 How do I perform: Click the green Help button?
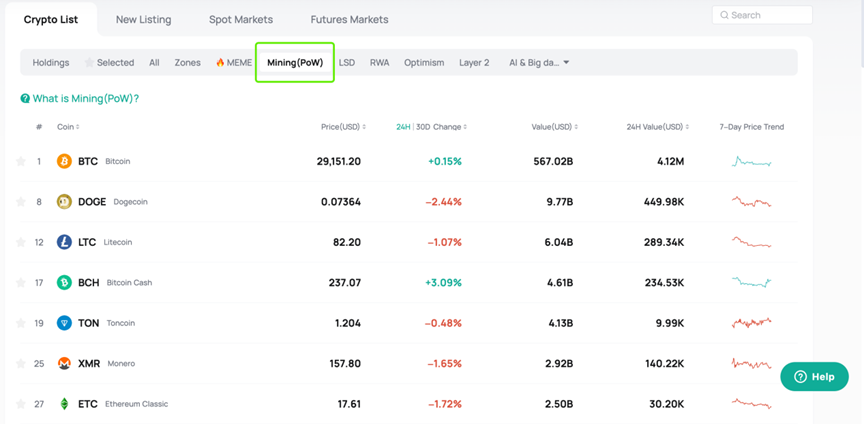814,377
